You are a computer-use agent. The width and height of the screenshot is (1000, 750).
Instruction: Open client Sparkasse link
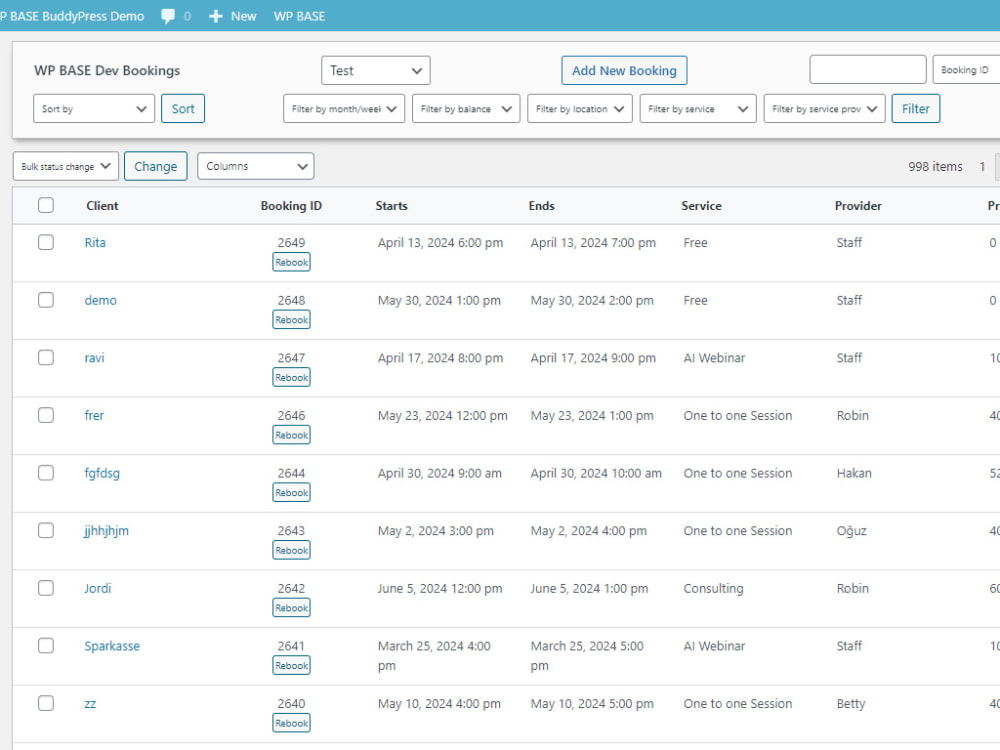[x=112, y=645]
